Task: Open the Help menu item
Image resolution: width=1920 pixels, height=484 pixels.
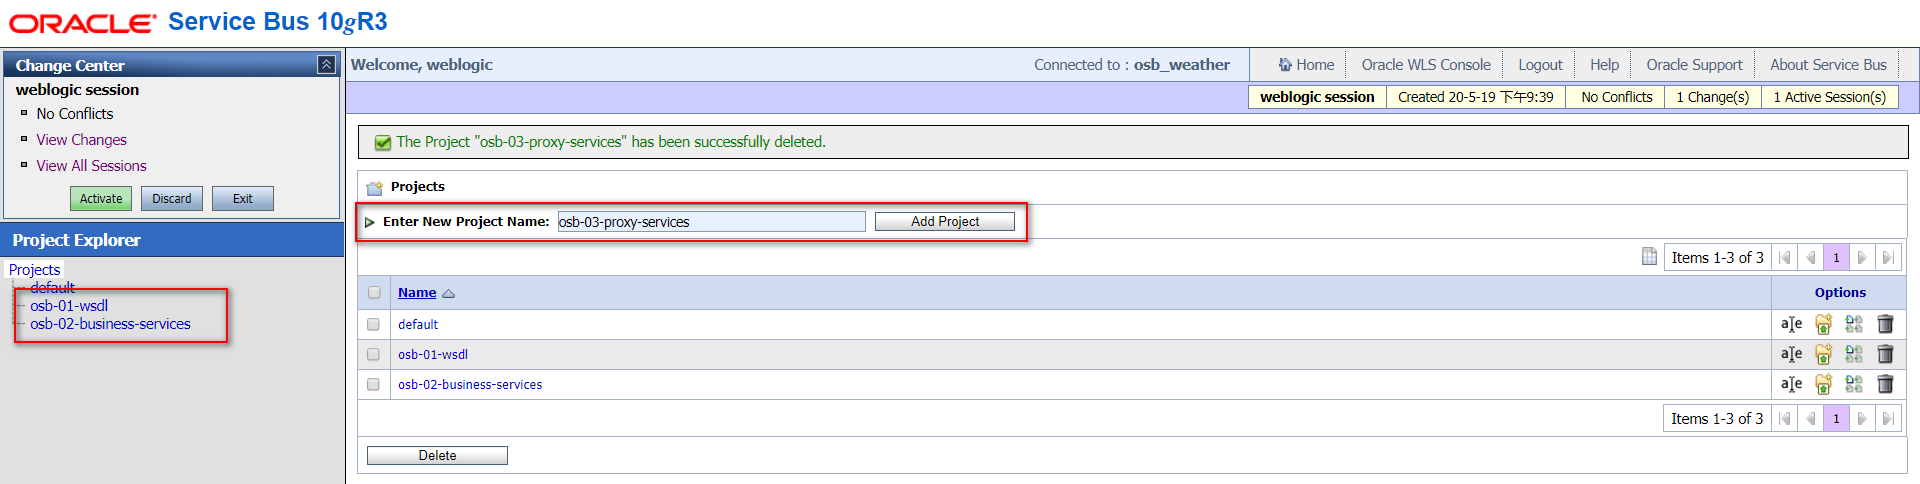Action: (1604, 64)
